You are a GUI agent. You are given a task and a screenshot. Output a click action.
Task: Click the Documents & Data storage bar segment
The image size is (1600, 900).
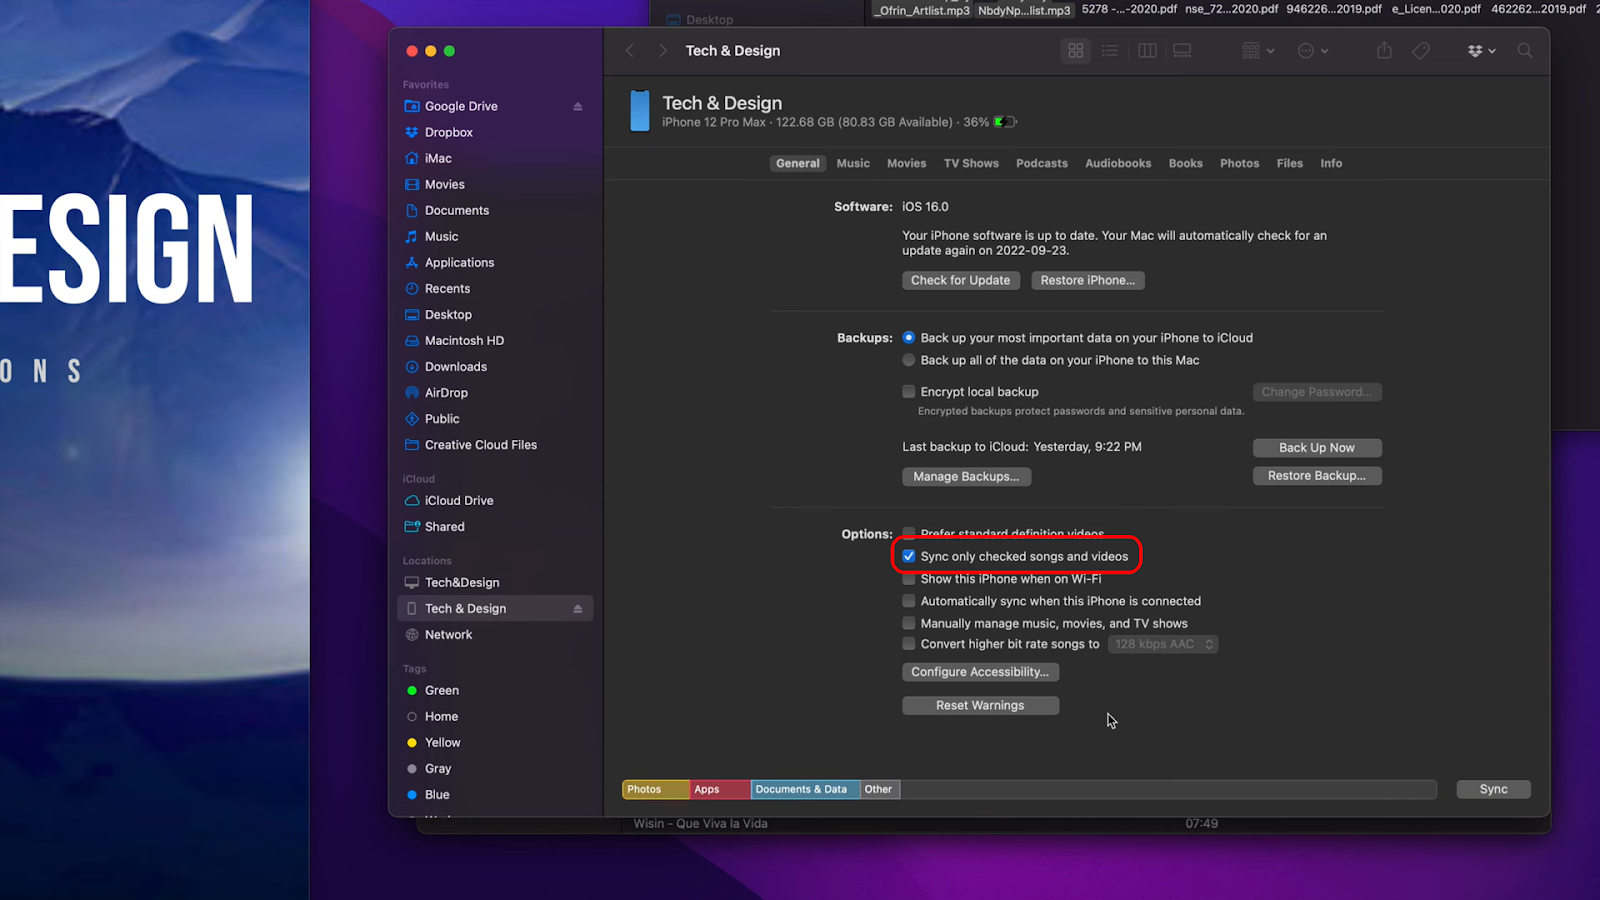(801, 789)
